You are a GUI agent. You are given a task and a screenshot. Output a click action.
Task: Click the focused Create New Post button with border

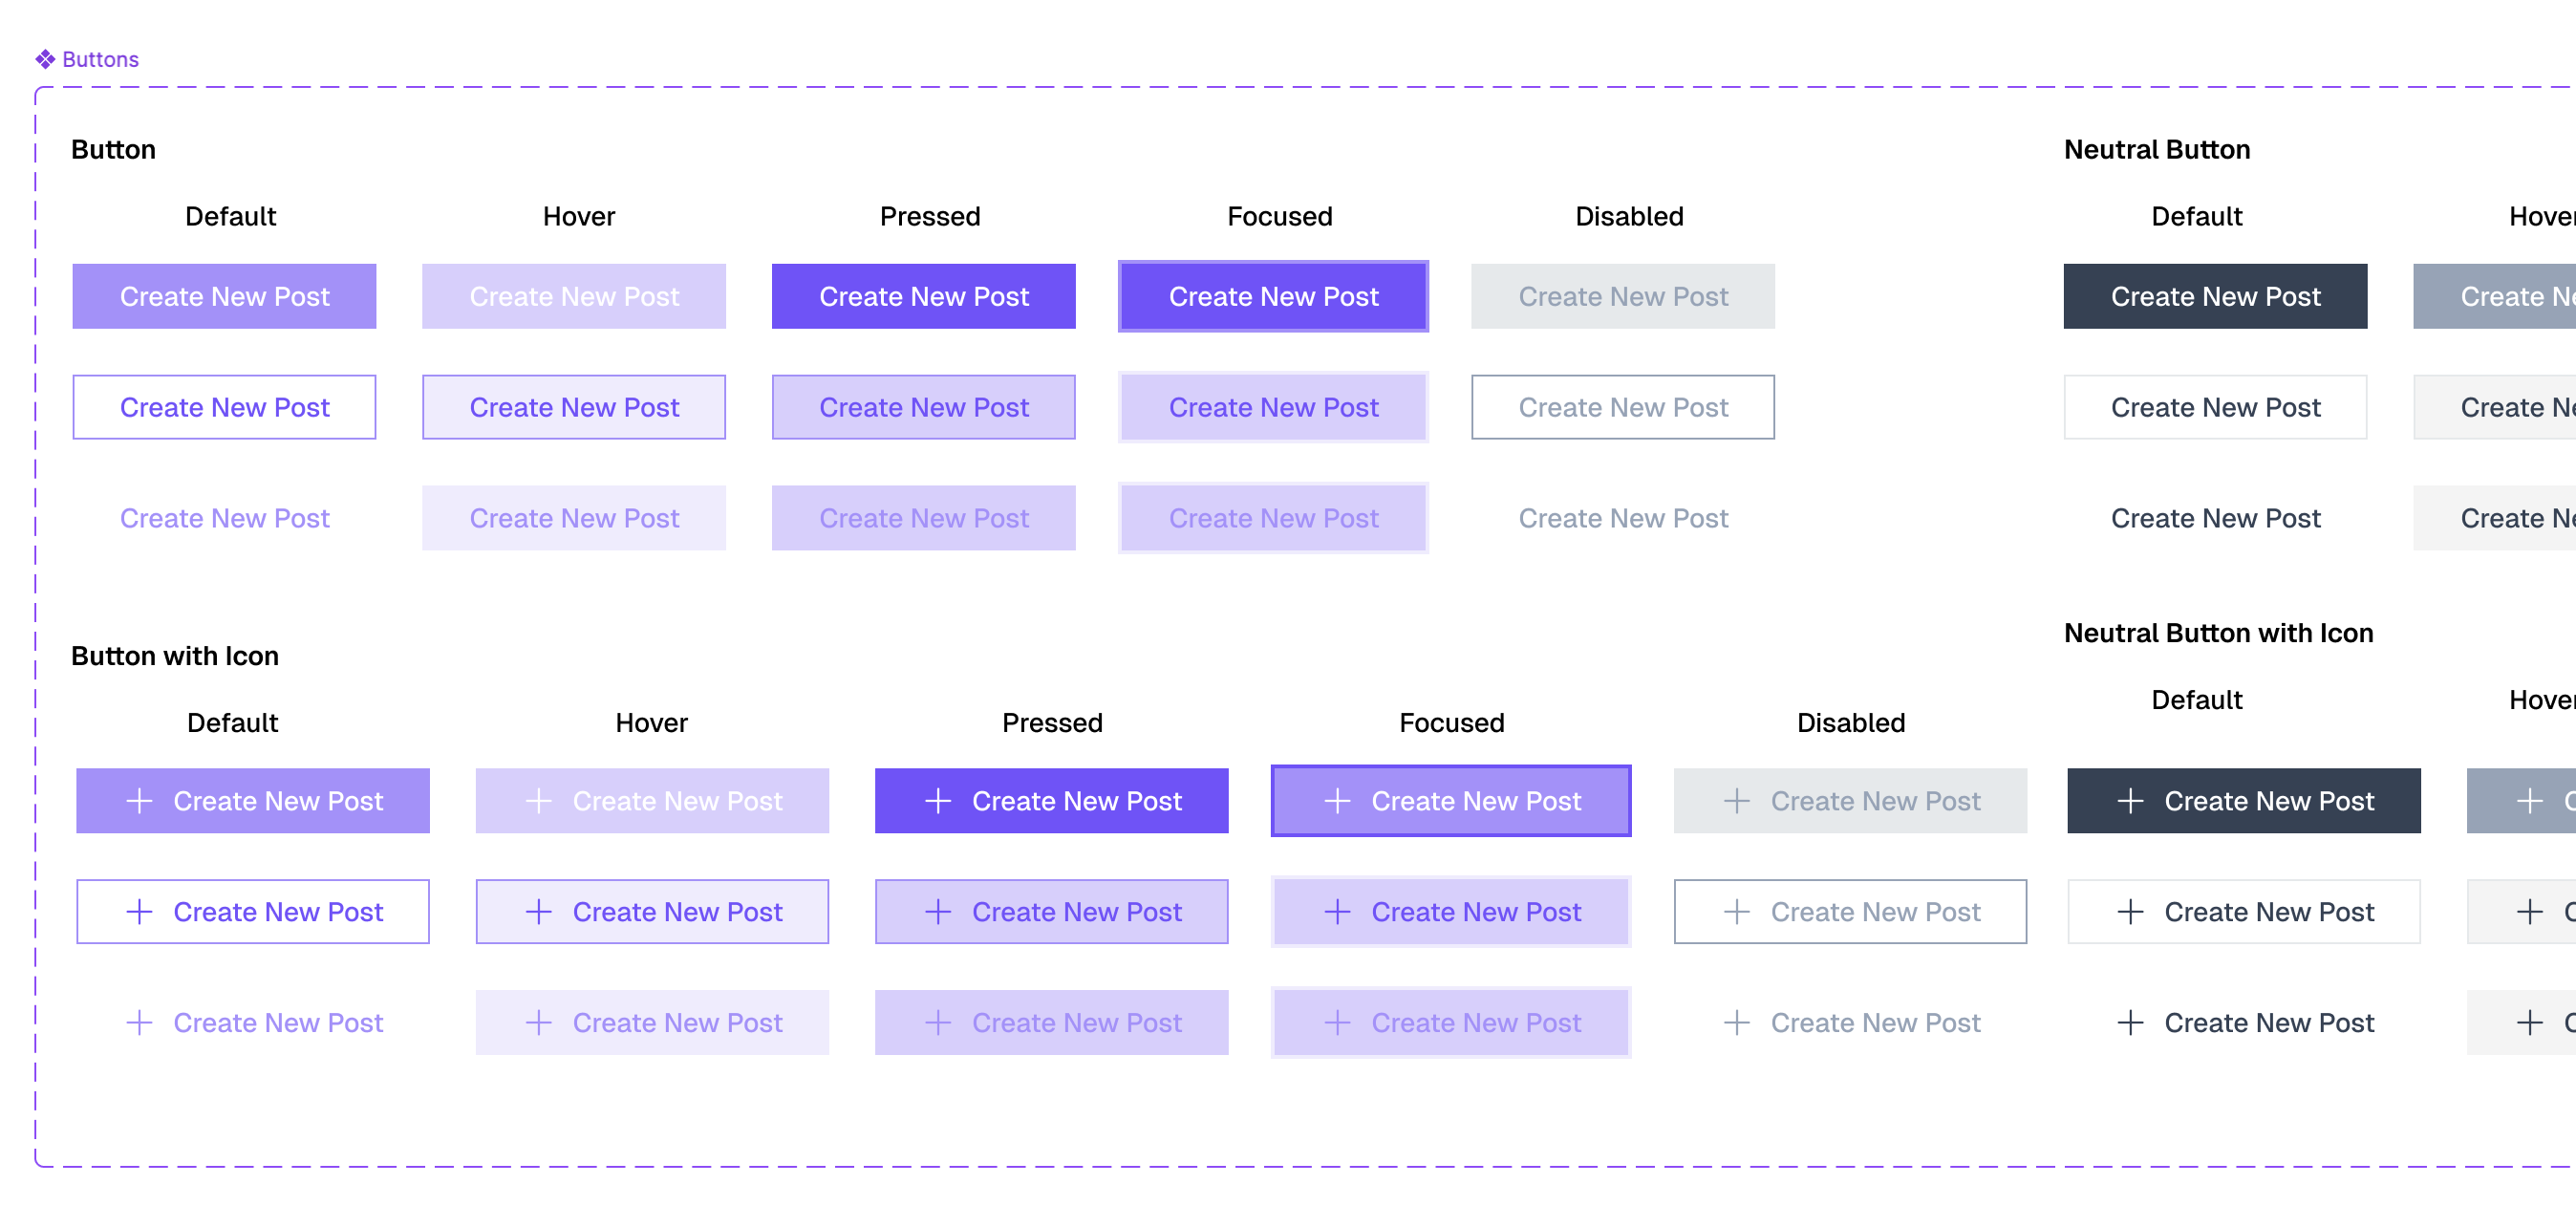[1273, 296]
